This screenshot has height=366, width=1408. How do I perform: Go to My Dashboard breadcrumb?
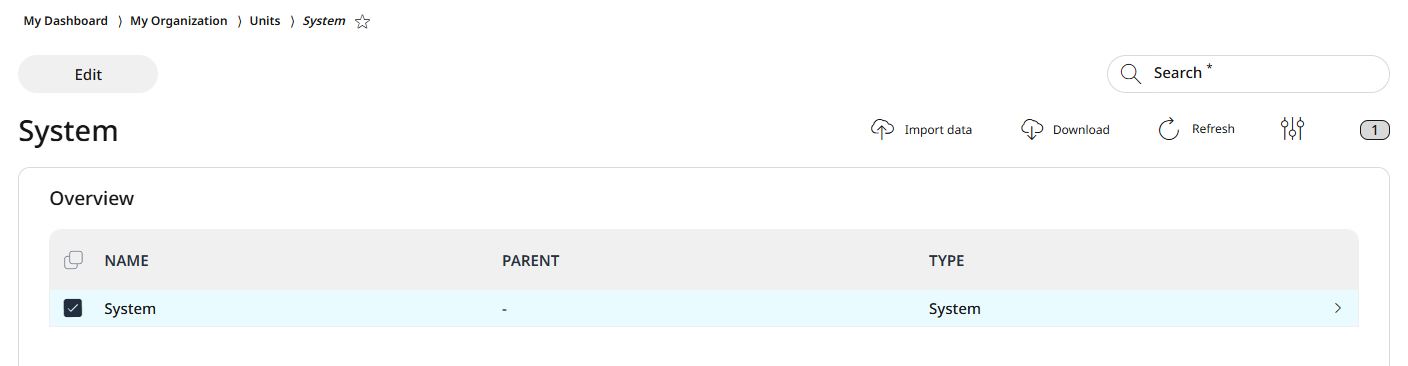point(66,21)
